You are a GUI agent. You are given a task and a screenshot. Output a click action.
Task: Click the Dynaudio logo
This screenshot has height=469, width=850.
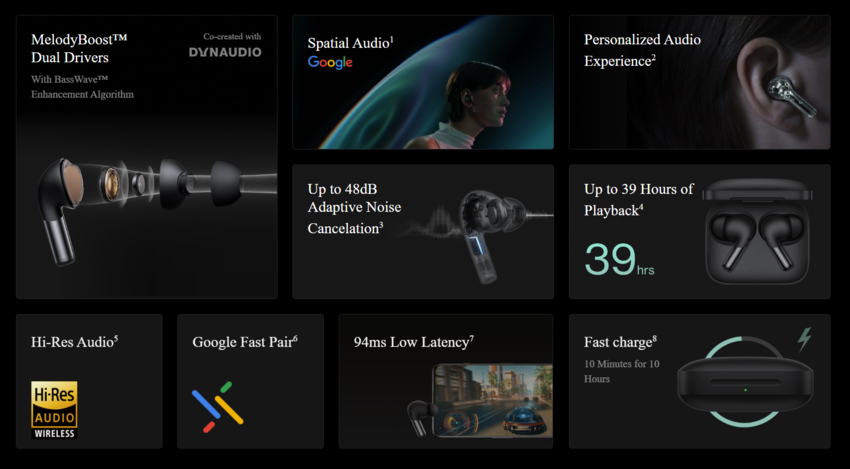click(x=225, y=52)
